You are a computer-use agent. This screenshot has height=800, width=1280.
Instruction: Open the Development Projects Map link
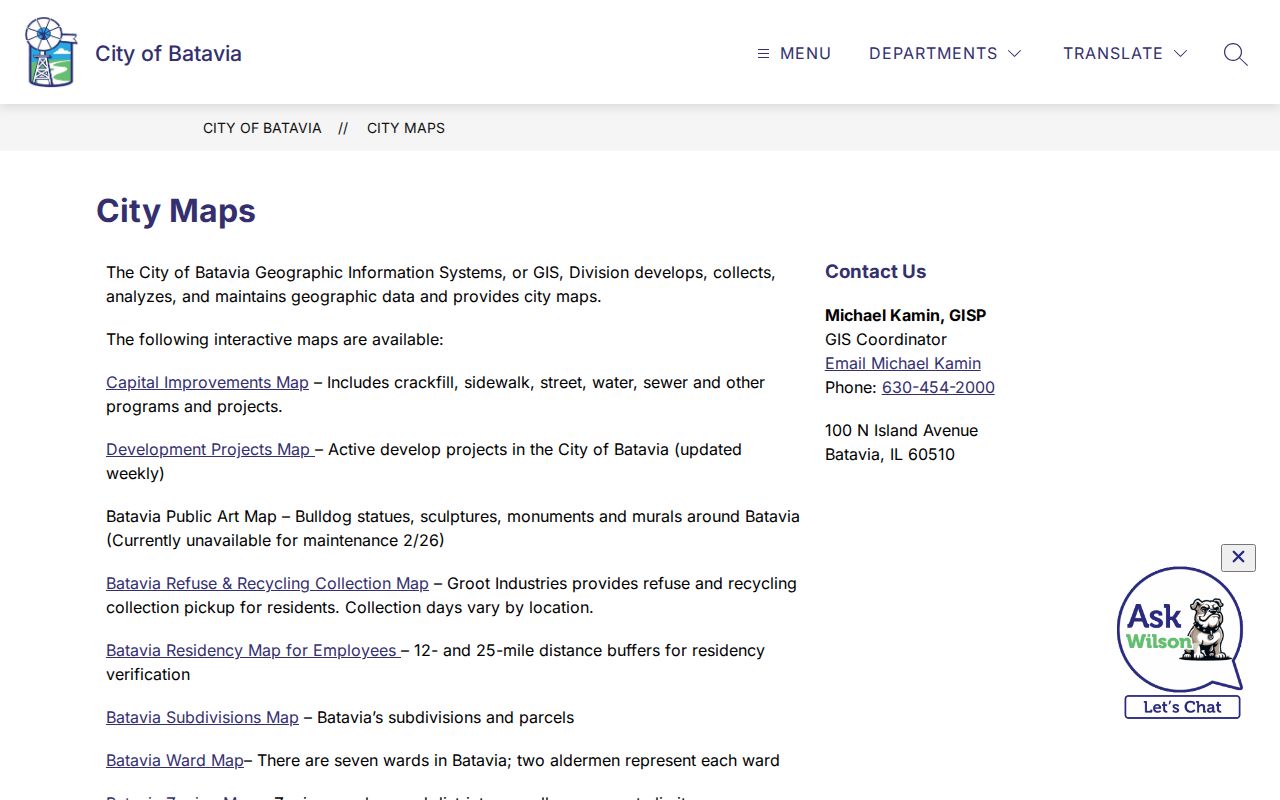point(210,450)
